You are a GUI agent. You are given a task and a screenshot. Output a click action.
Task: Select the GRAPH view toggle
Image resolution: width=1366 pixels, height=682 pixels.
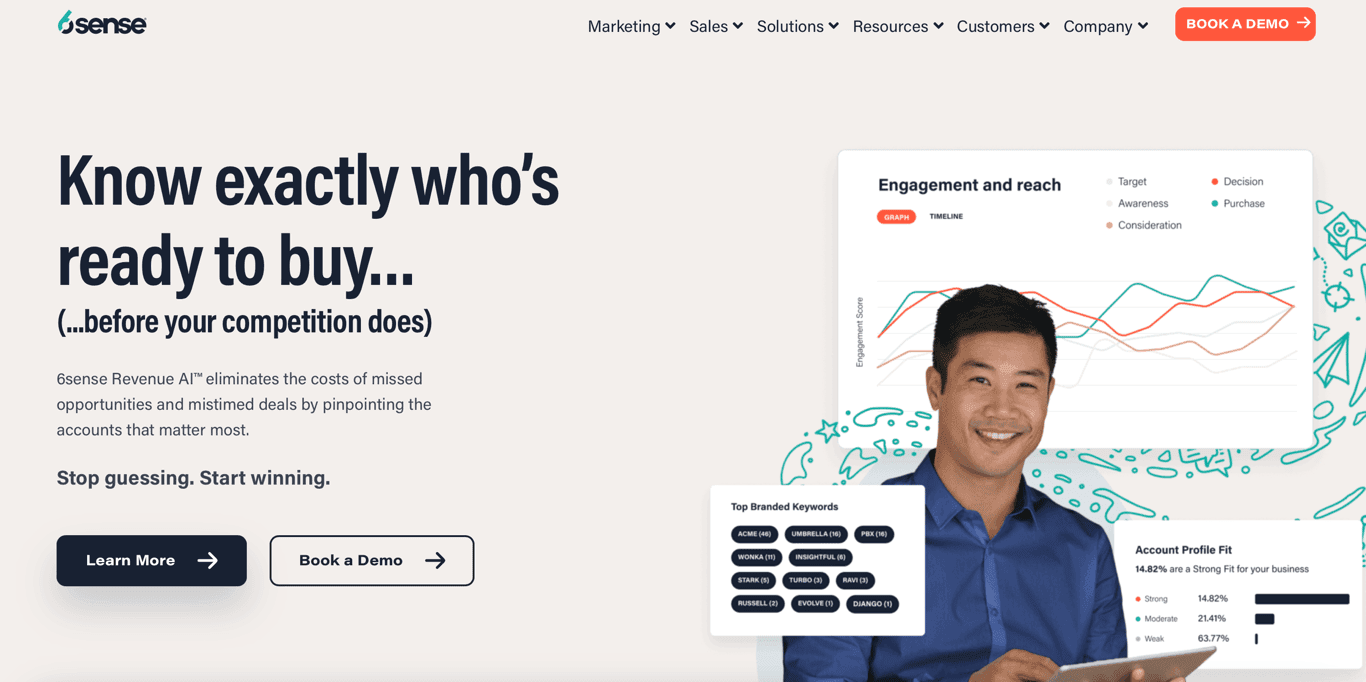click(896, 217)
